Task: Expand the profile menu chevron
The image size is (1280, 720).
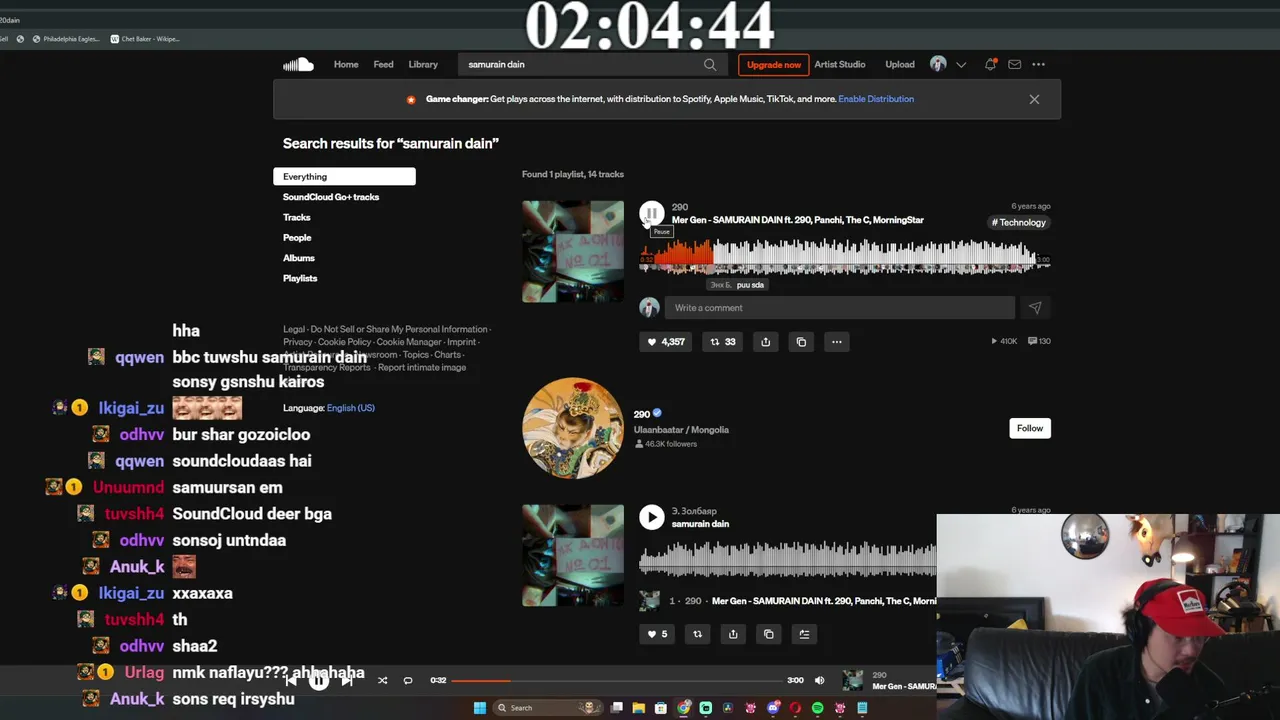Action: pyautogui.click(x=961, y=65)
